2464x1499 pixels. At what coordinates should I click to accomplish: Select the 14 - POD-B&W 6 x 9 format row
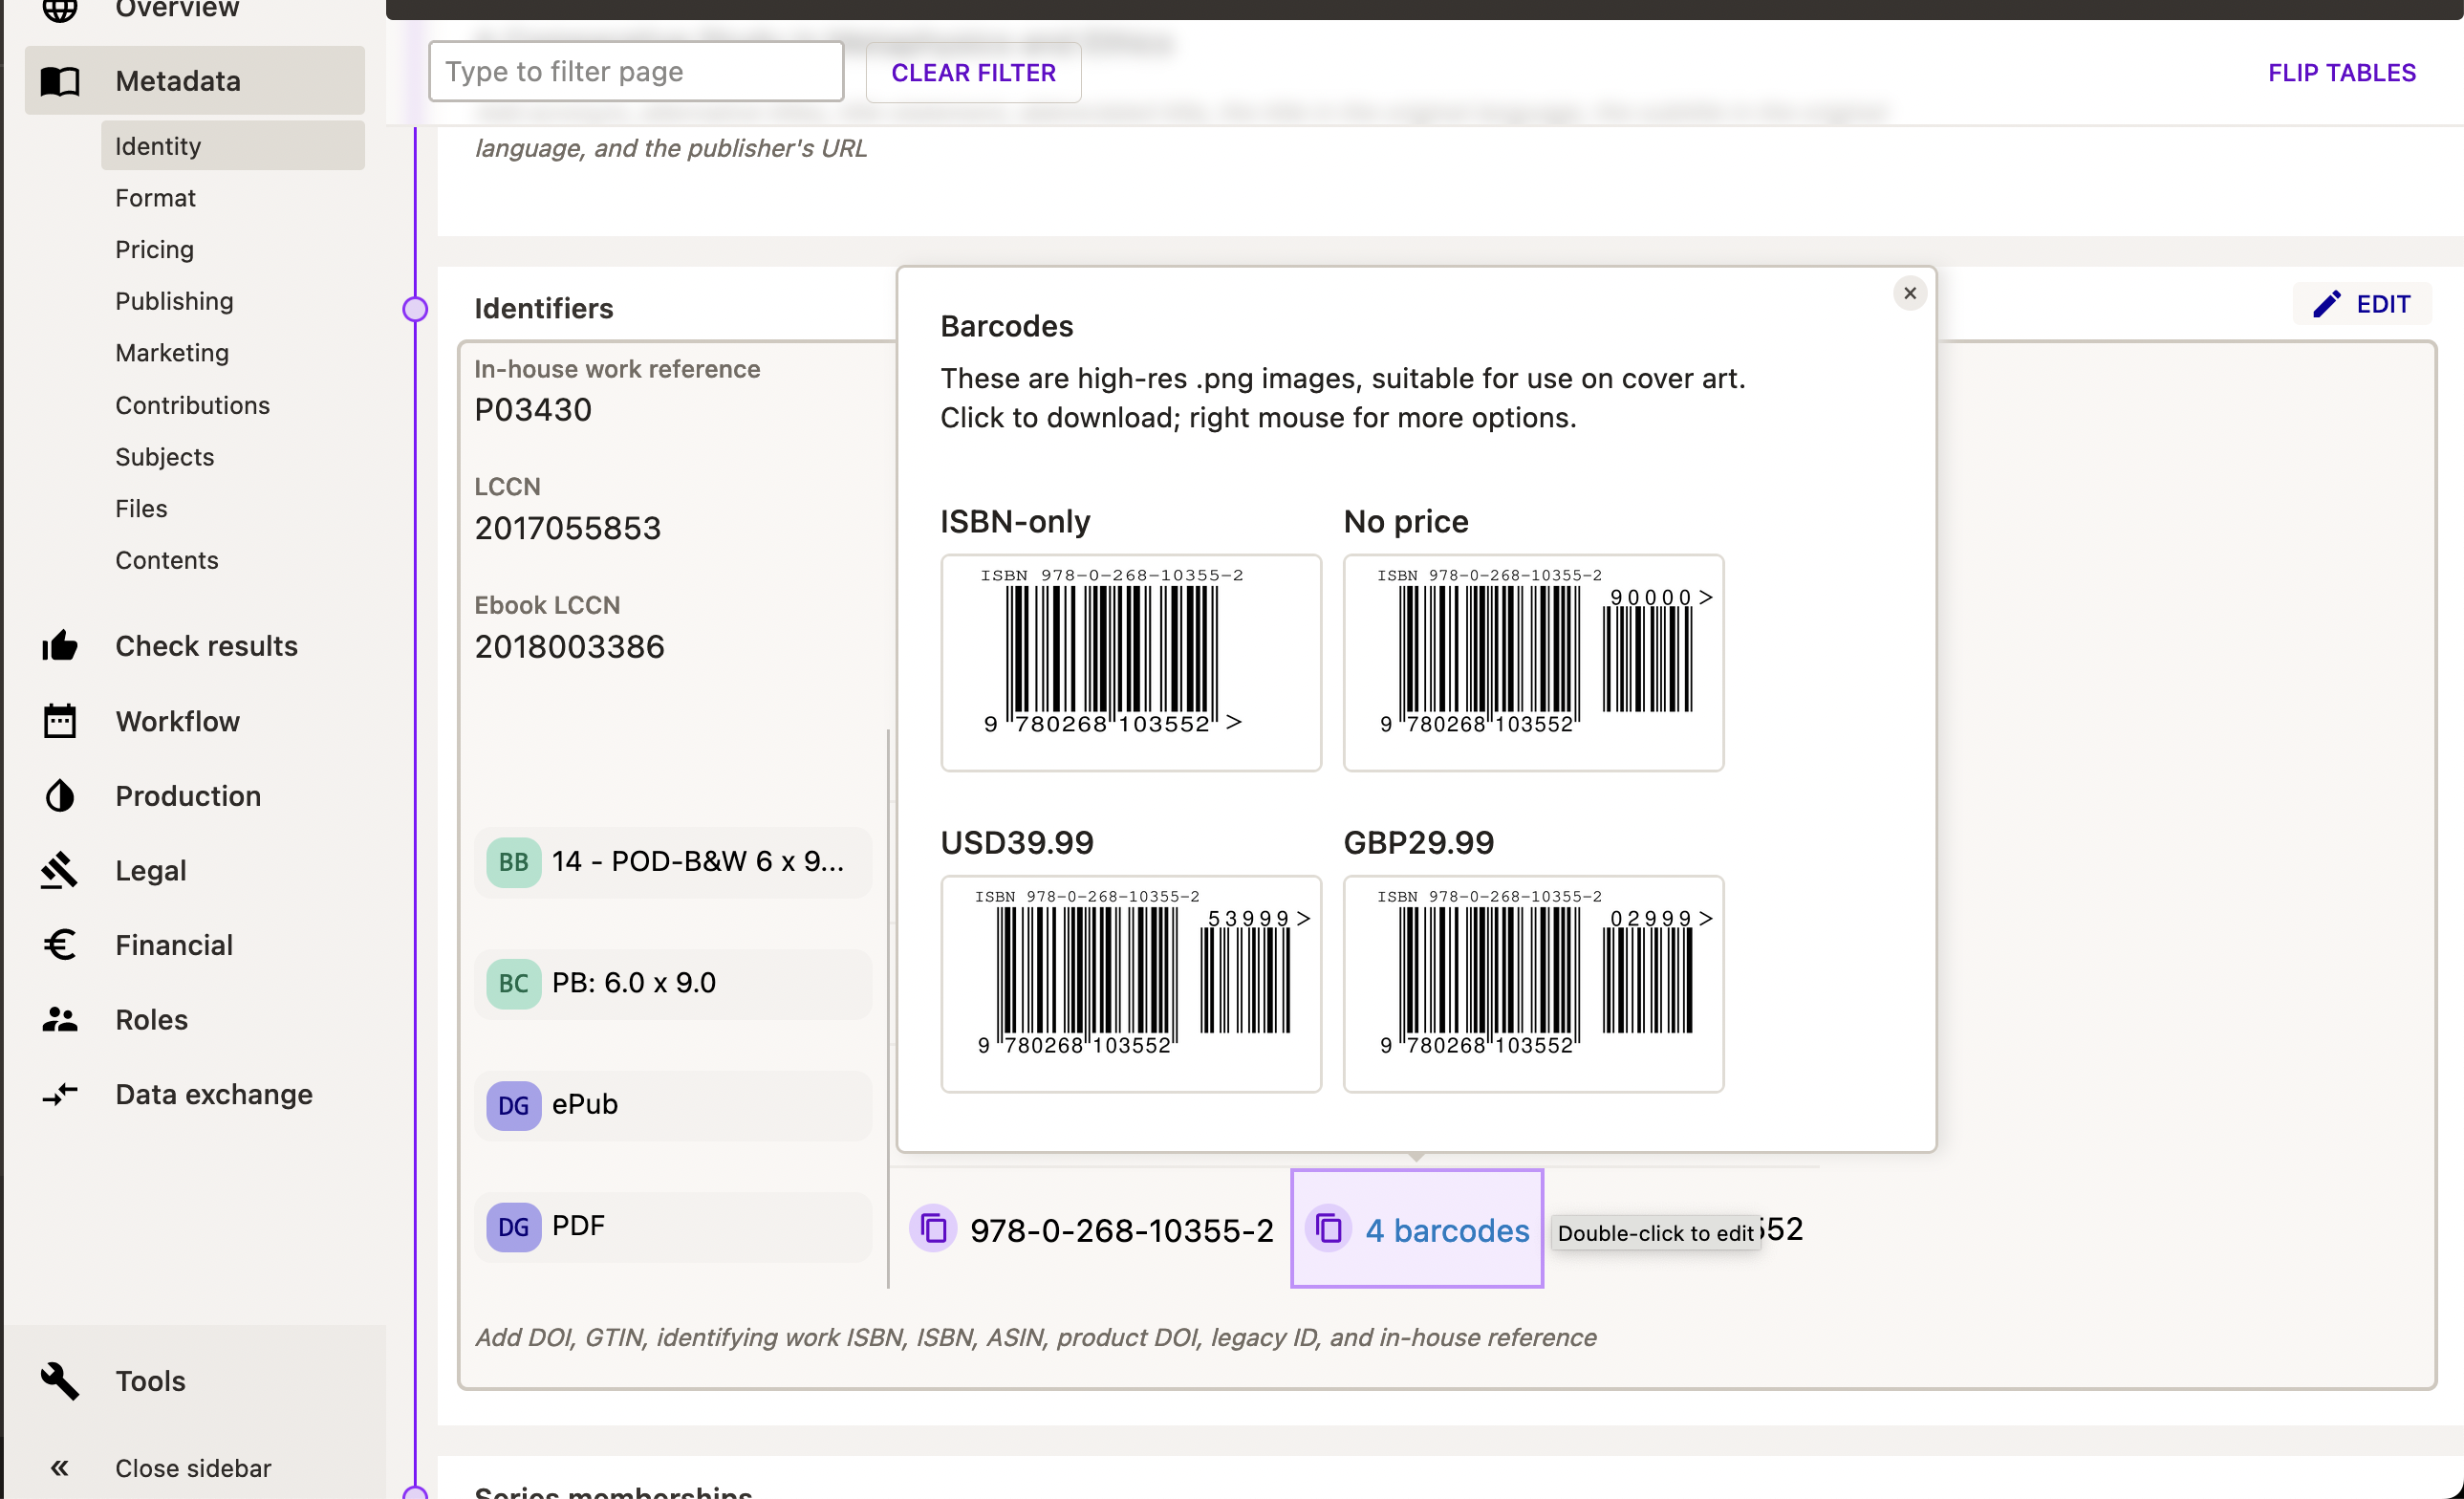coord(673,862)
